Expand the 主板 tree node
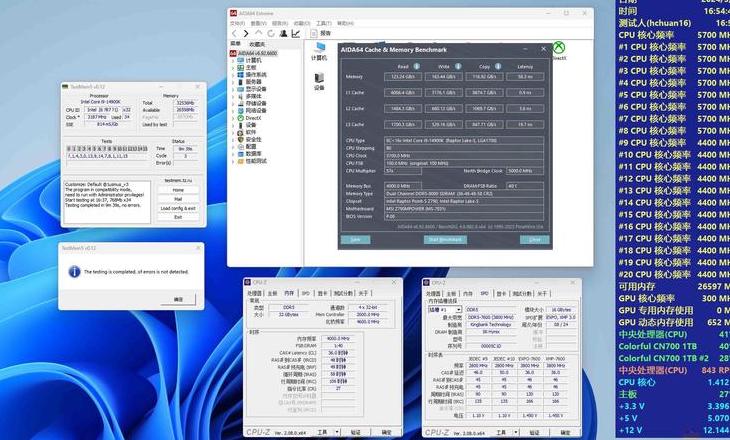The image size is (730, 440). pos(233,67)
